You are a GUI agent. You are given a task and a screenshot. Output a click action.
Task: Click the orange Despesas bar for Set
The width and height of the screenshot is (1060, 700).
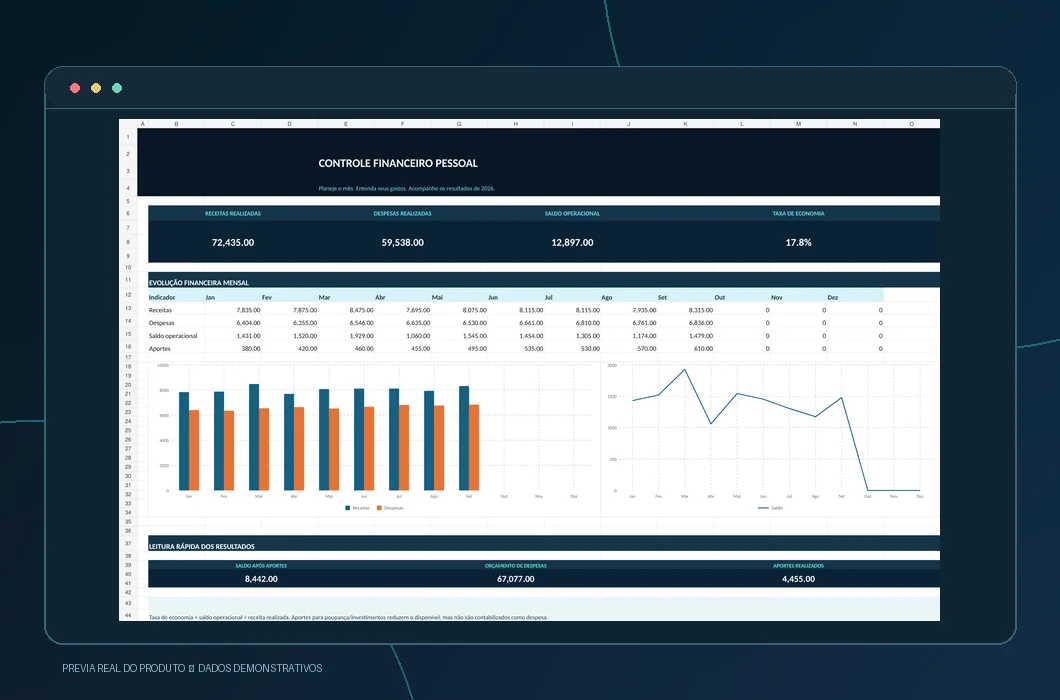point(474,448)
